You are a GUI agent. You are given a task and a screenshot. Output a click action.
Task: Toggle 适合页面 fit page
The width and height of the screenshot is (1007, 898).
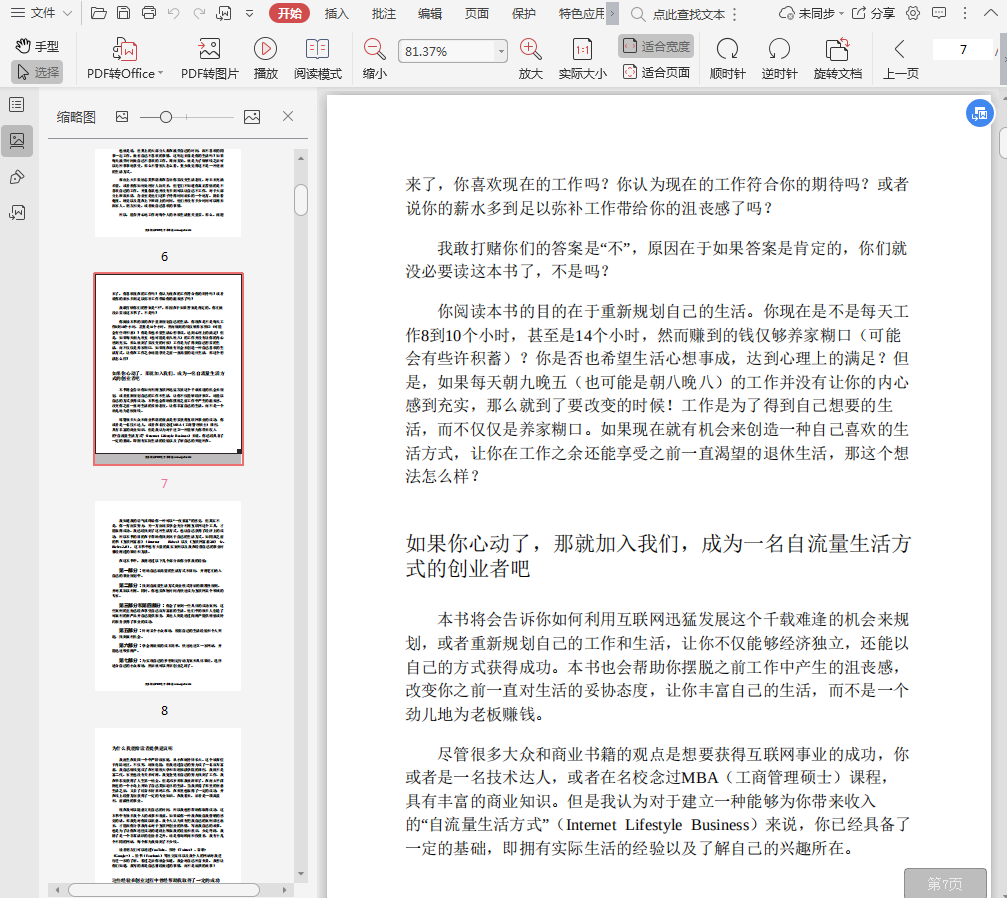tap(656, 72)
